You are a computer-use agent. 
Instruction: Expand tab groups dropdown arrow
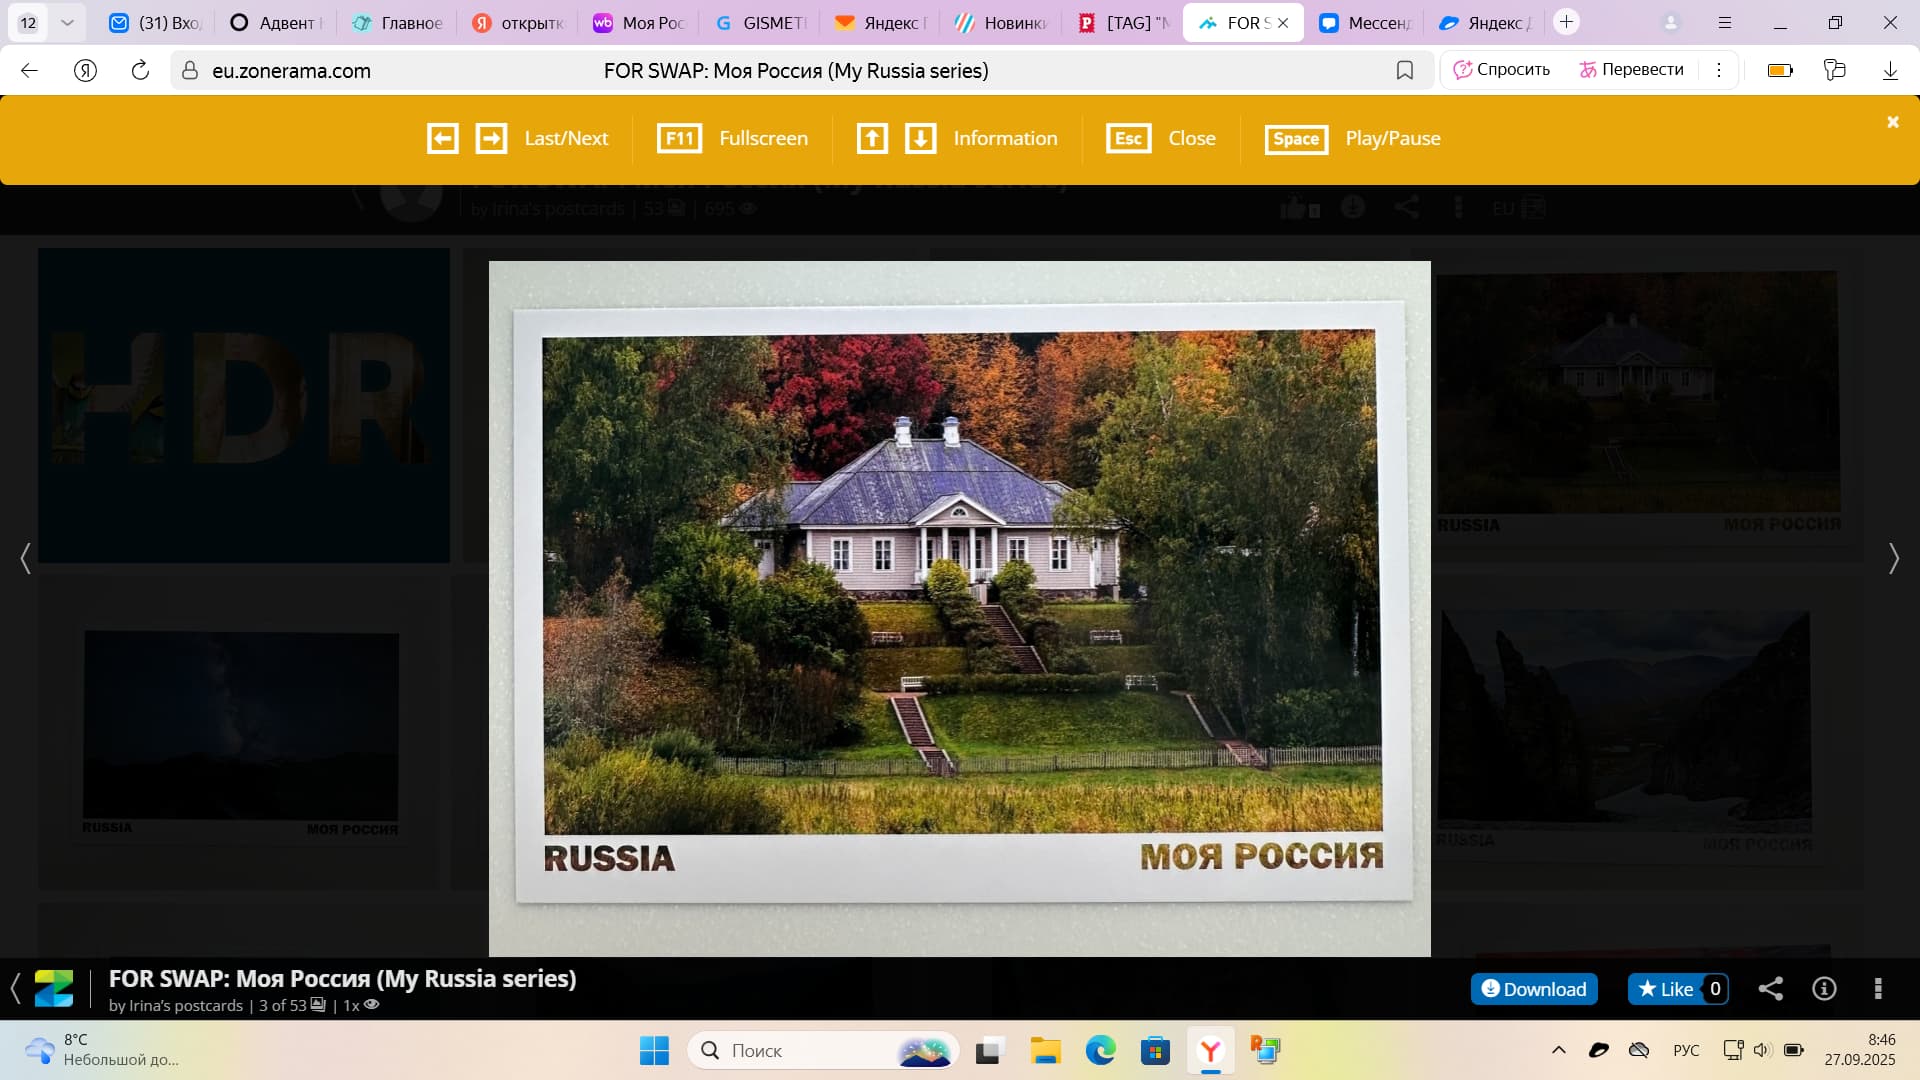(x=67, y=22)
